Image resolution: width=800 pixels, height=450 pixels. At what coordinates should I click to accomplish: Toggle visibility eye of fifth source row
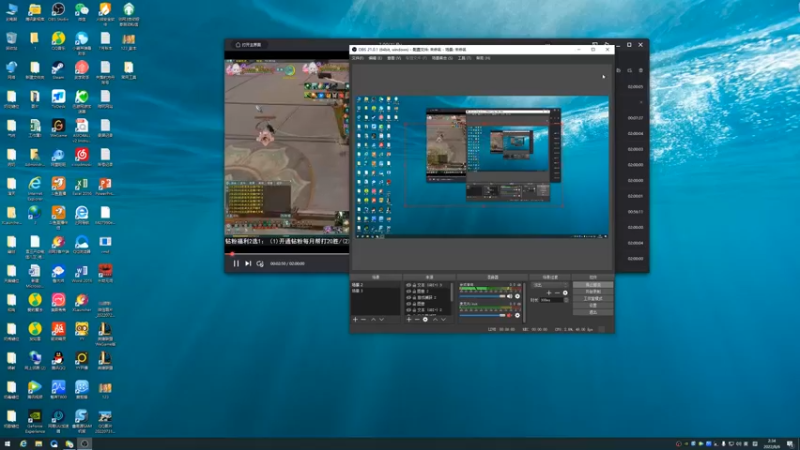[x=408, y=310]
